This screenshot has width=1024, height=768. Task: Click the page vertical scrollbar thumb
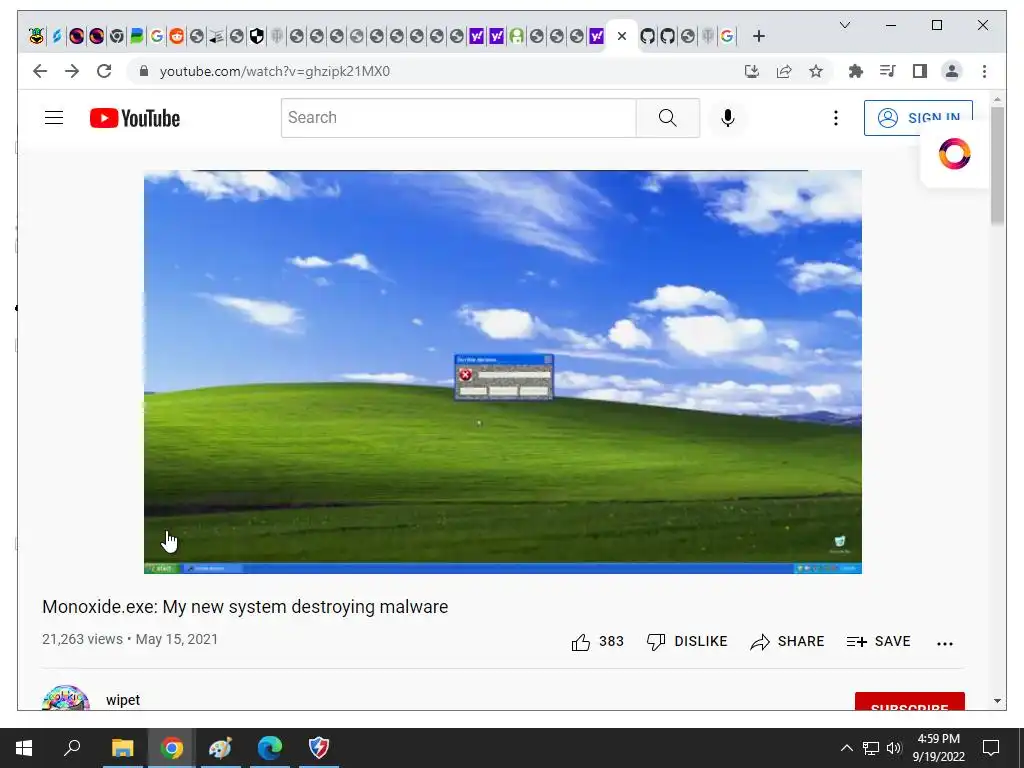(x=997, y=165)
